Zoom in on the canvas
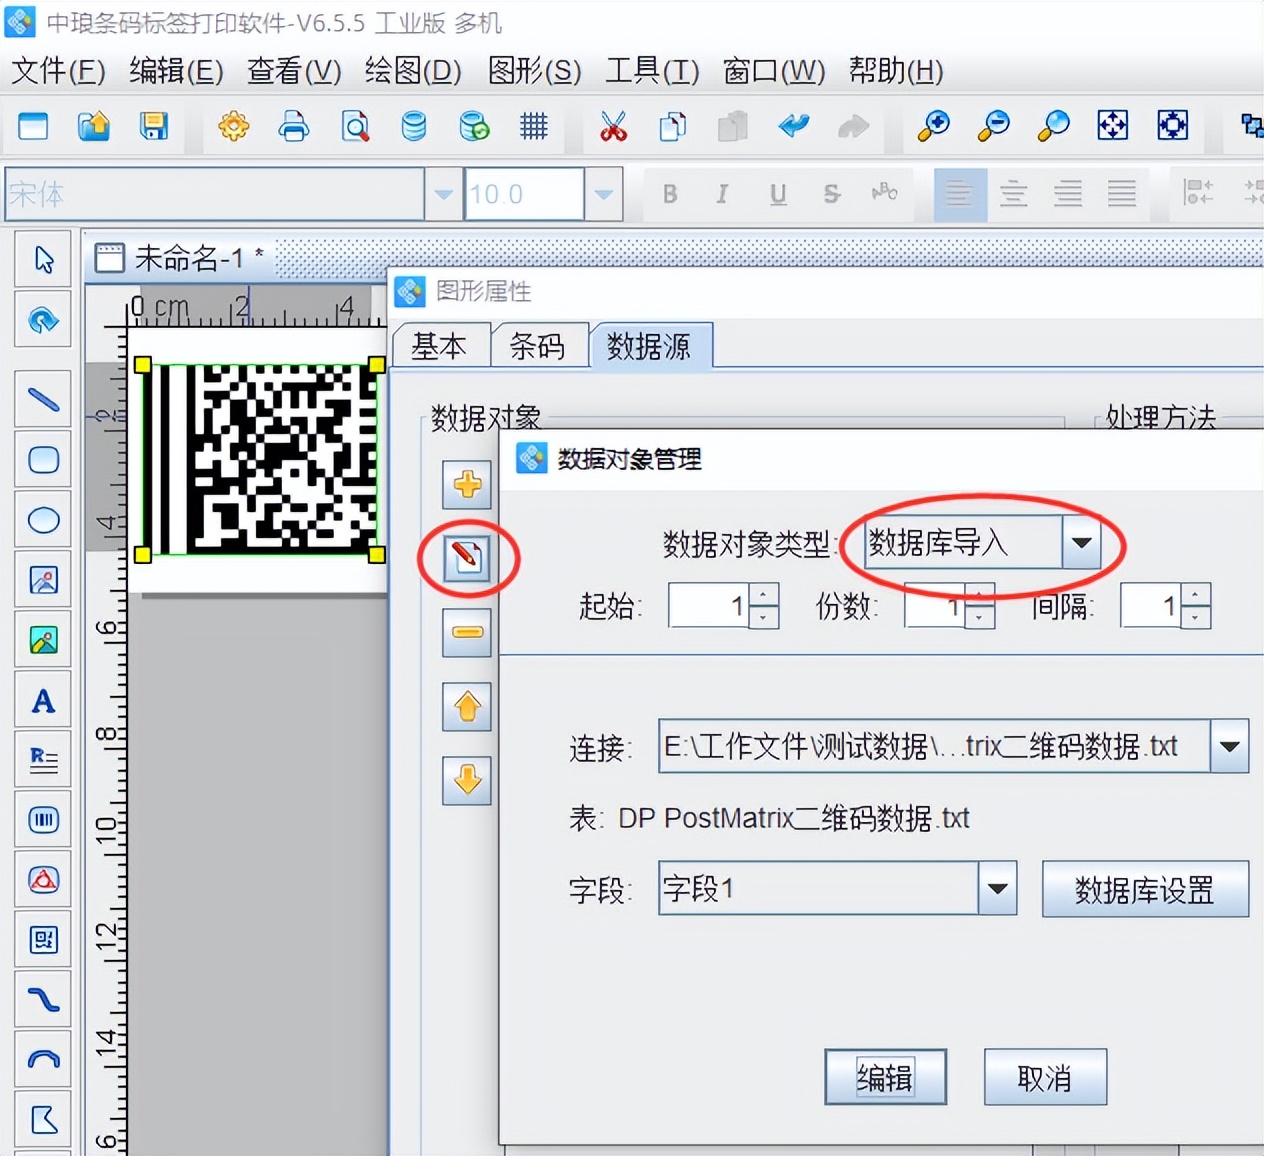Screen dimensions: 1264x1156 click(934, 126)
